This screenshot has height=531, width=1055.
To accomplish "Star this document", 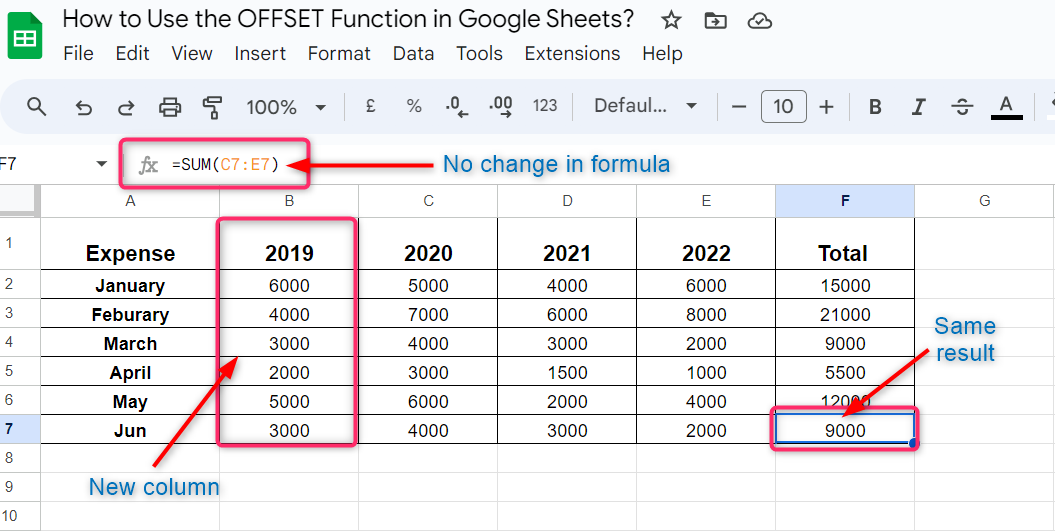I will [671, 20].
